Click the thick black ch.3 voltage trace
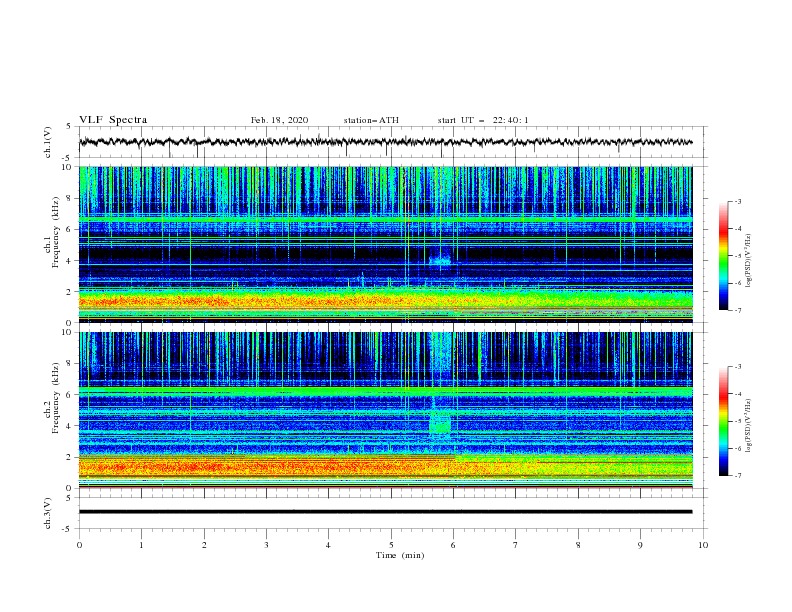The height and width of the screenshot is (612, 792). click(x=385, y=512)
